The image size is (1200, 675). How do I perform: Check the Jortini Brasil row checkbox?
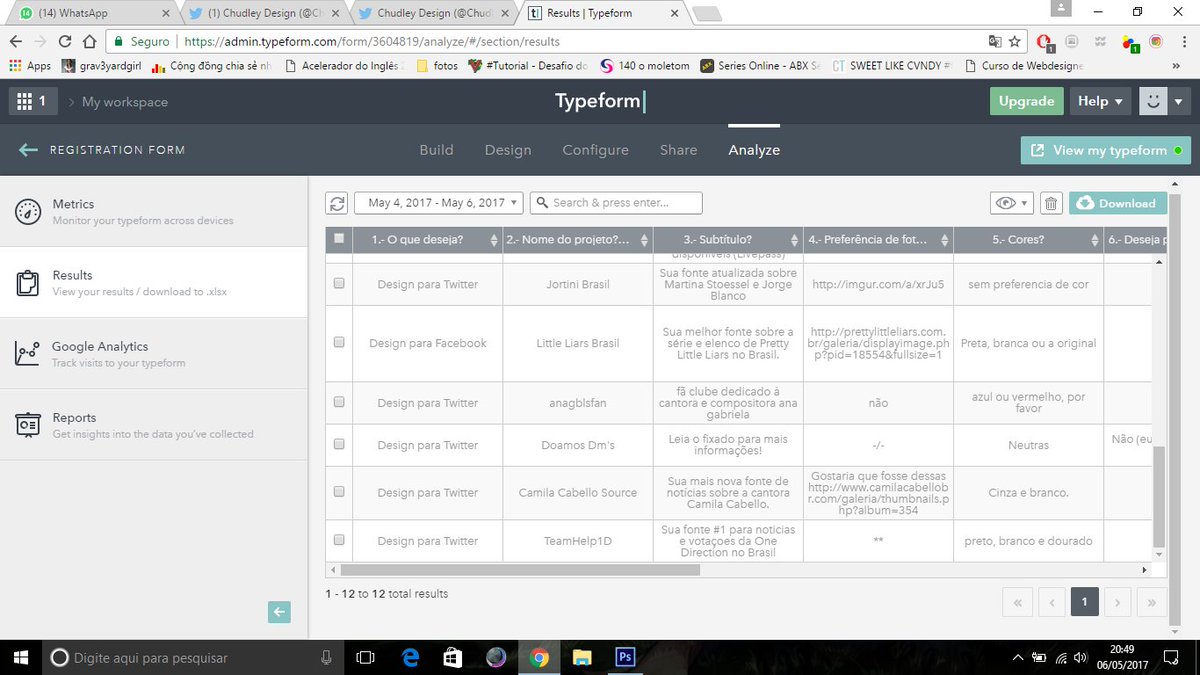click(339, 284)
